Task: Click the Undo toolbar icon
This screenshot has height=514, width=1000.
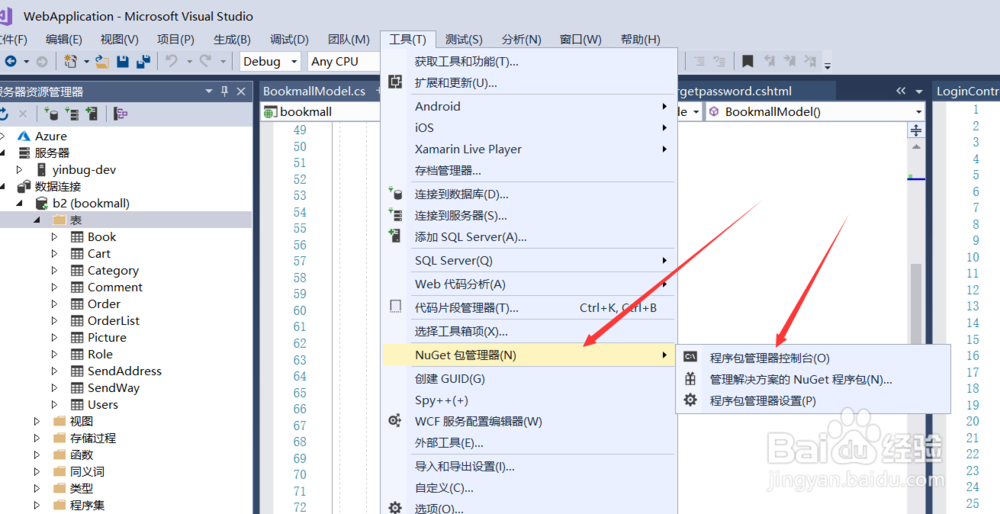Action: (172, 61)
